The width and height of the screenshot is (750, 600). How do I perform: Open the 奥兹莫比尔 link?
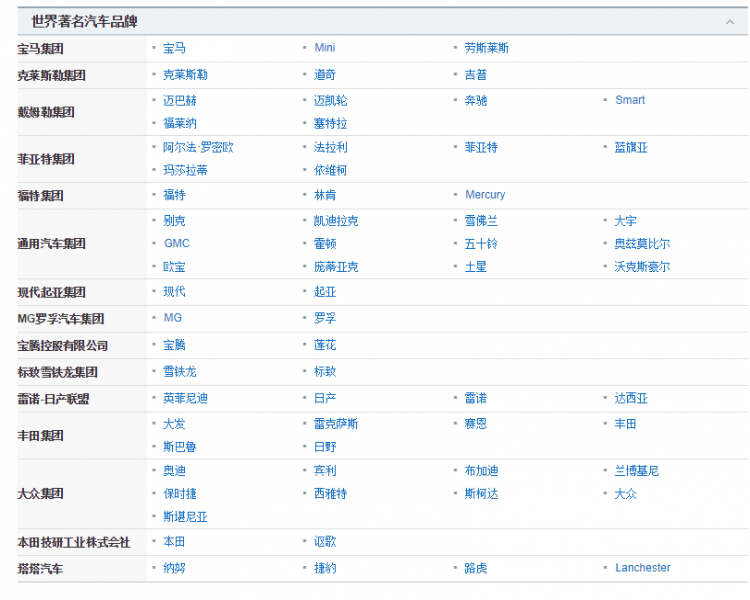[x=642, y=244]
